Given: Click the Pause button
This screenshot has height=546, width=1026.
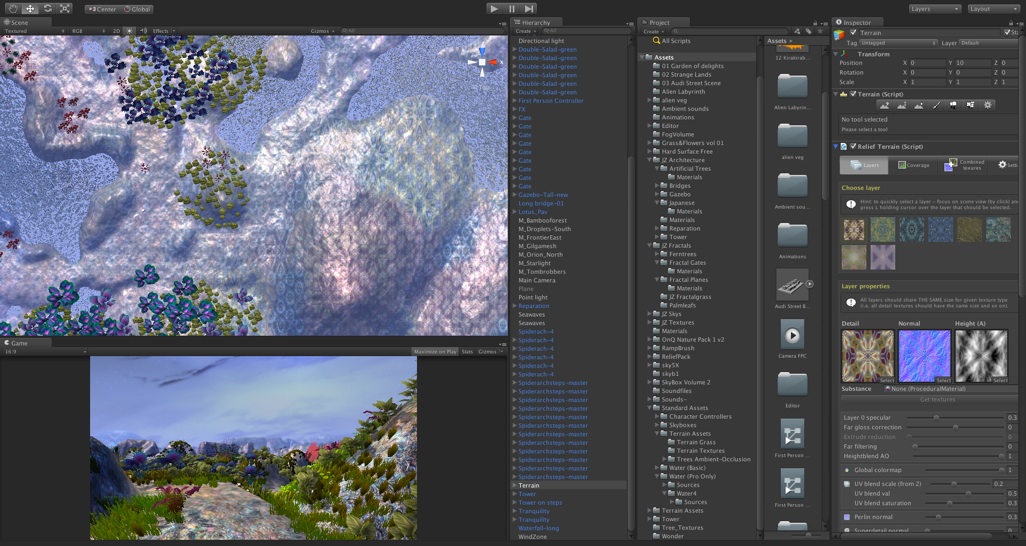Looking at the screenshot, I should (x=512, y=8).
